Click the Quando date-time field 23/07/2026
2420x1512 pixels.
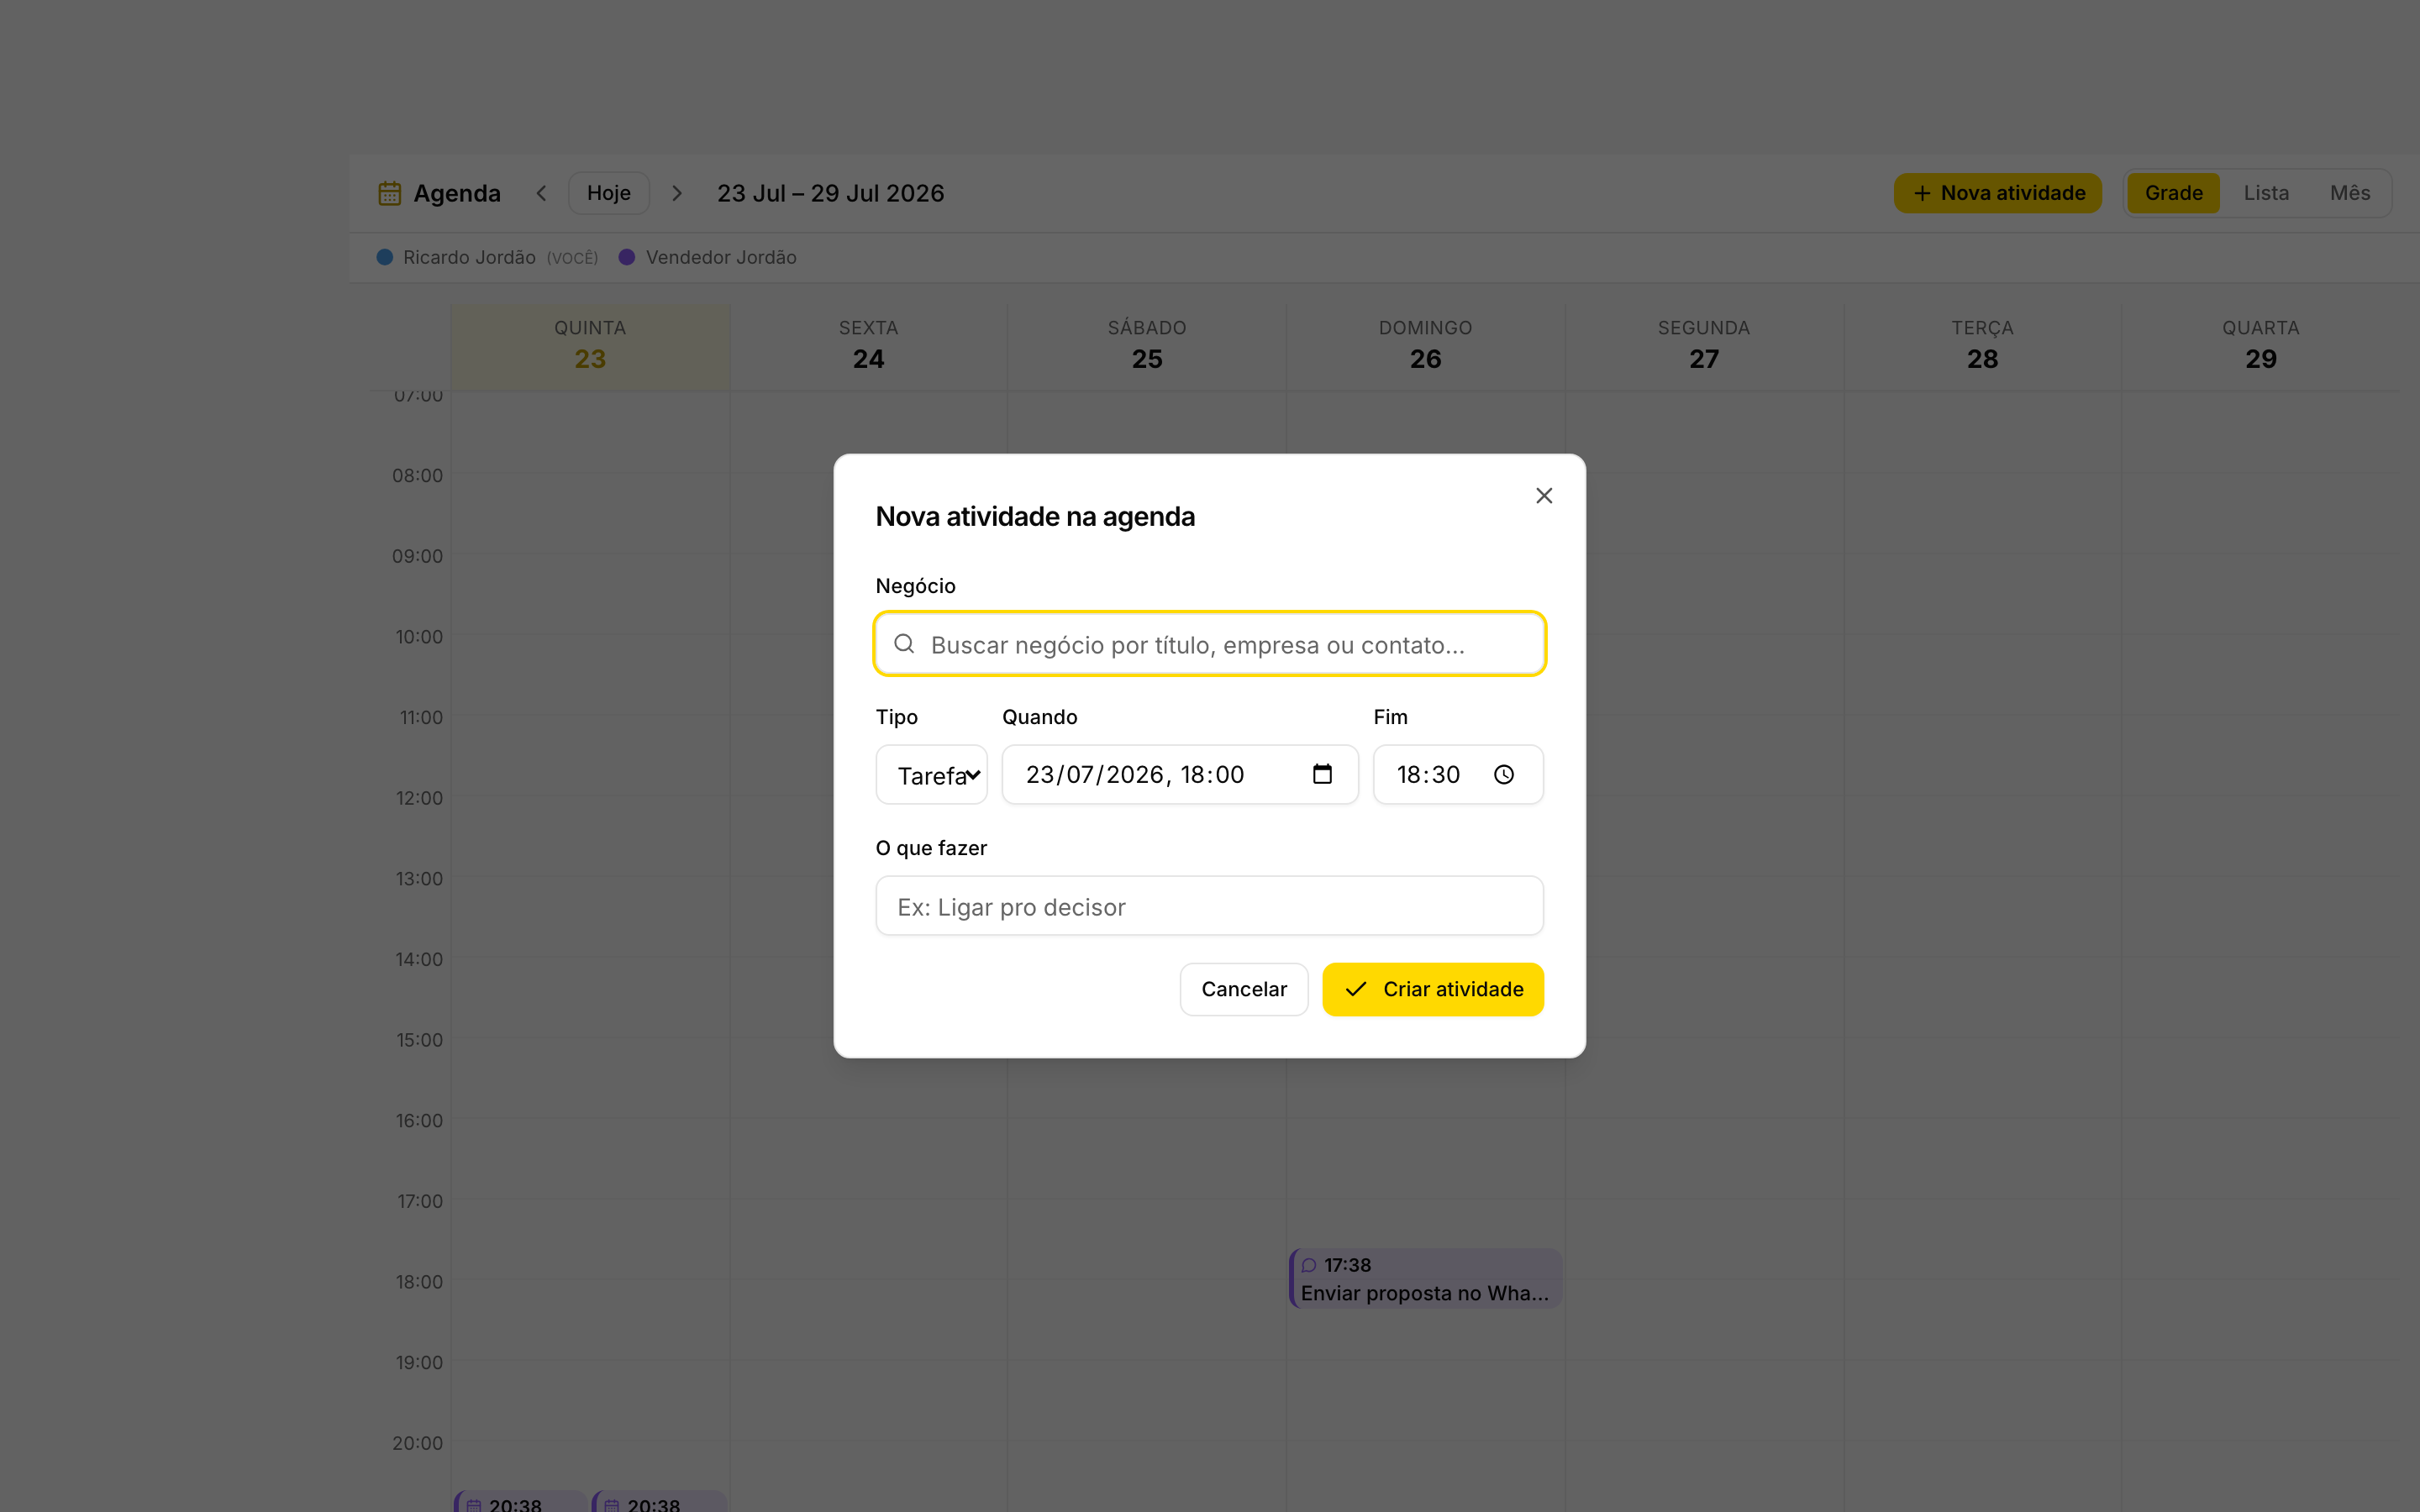[1180, 774]
